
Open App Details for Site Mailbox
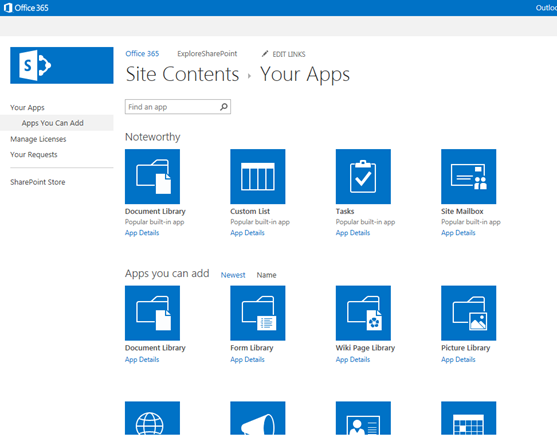pyautogui.click(x=458, y=233)
